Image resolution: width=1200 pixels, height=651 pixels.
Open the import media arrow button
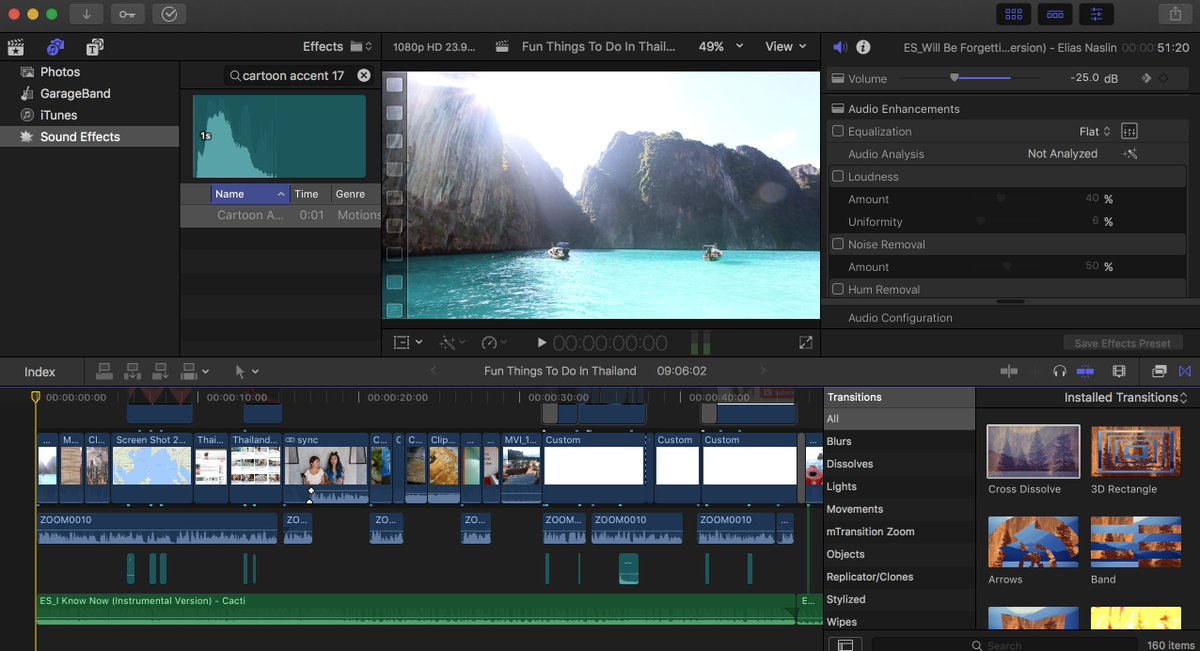click(87, 14)
